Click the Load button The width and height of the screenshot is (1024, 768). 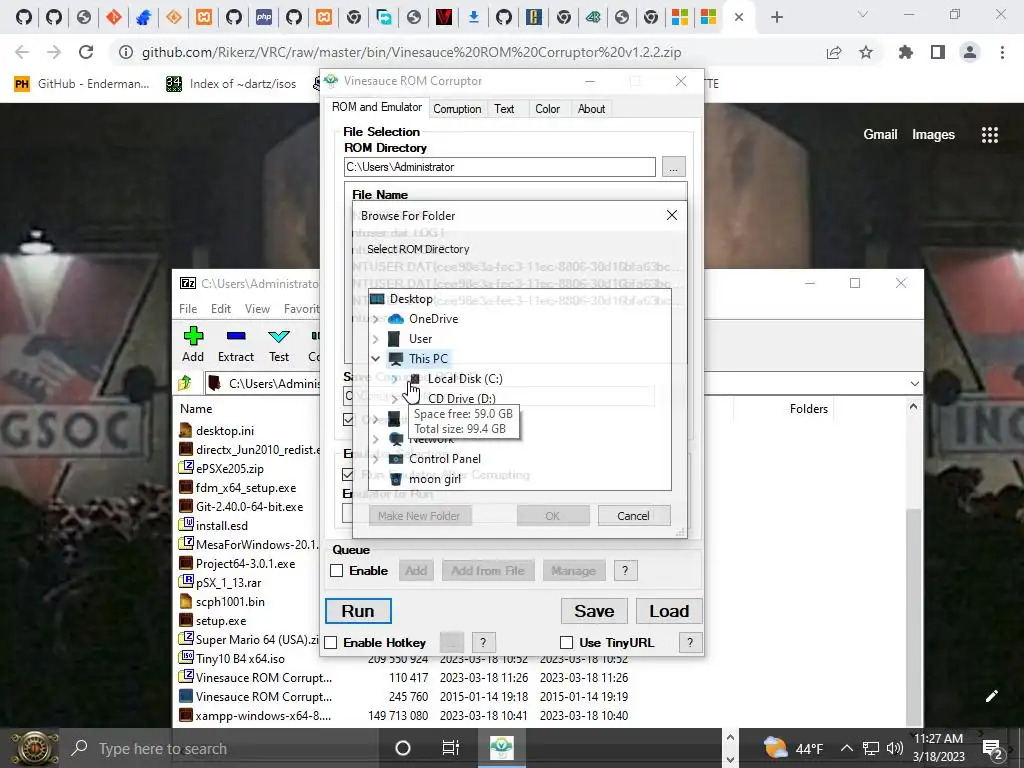[669, 611]
